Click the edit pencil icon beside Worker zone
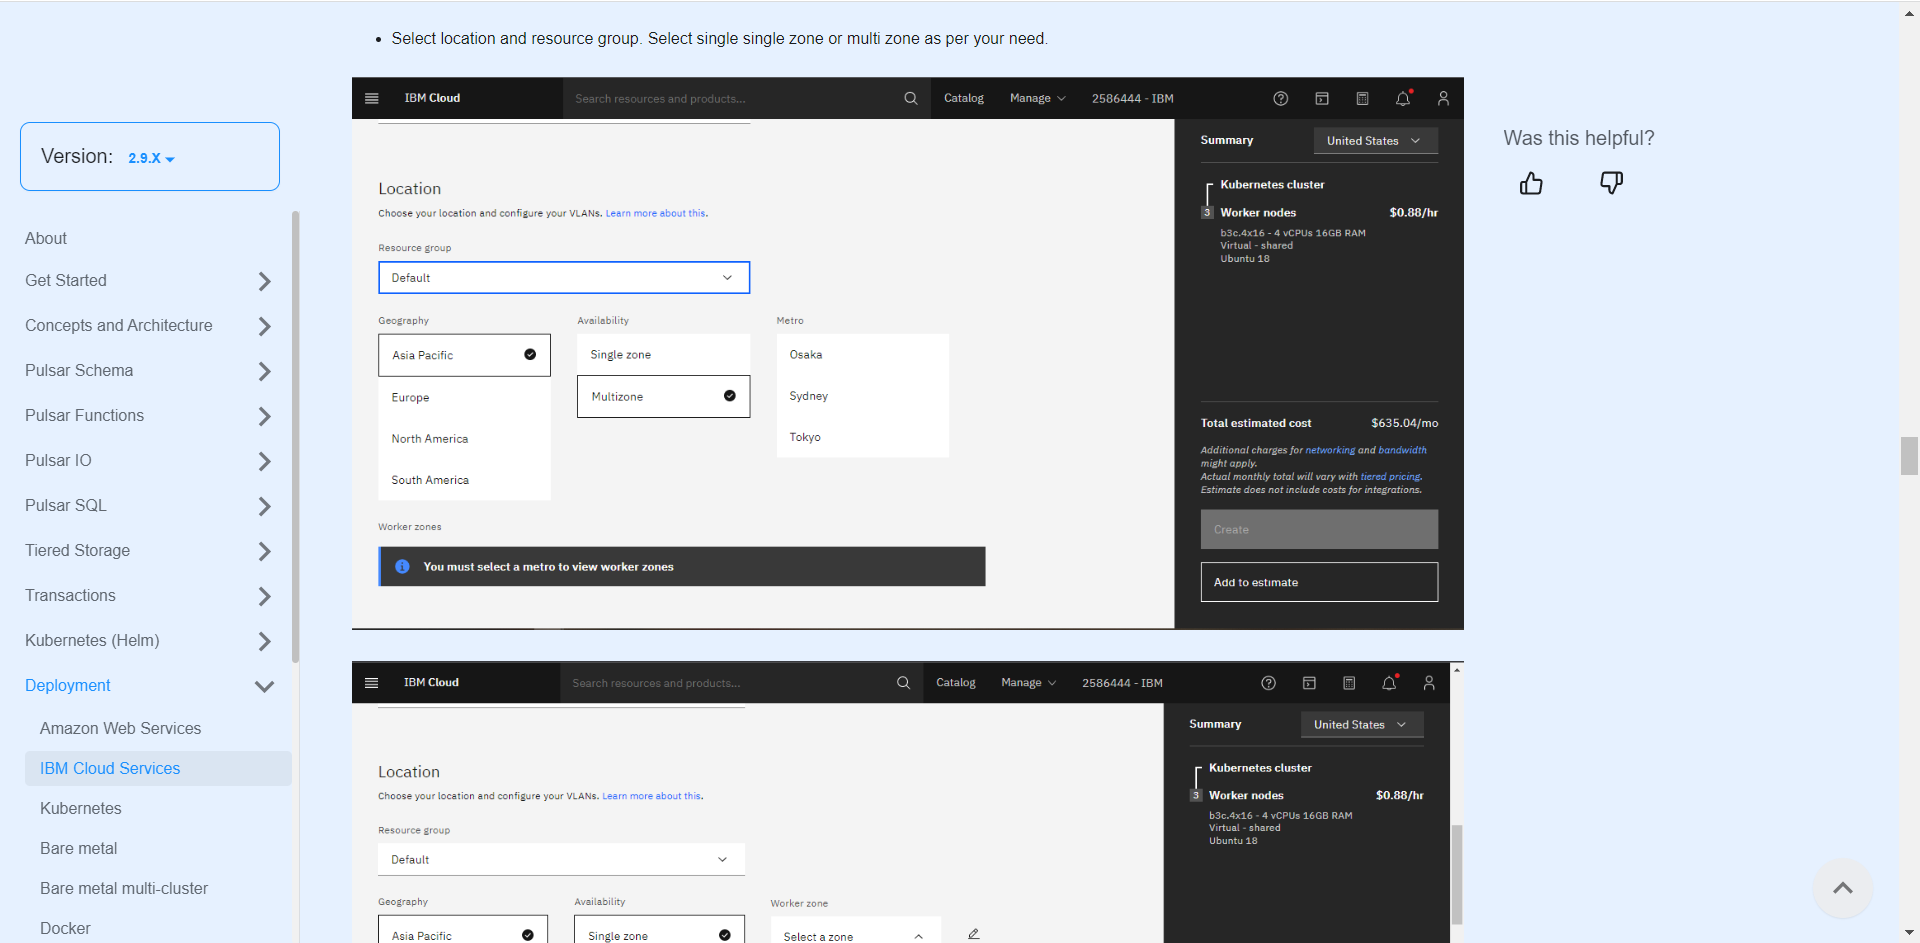The width and height of the screenshot is (1920, 943). pos(973,934)
